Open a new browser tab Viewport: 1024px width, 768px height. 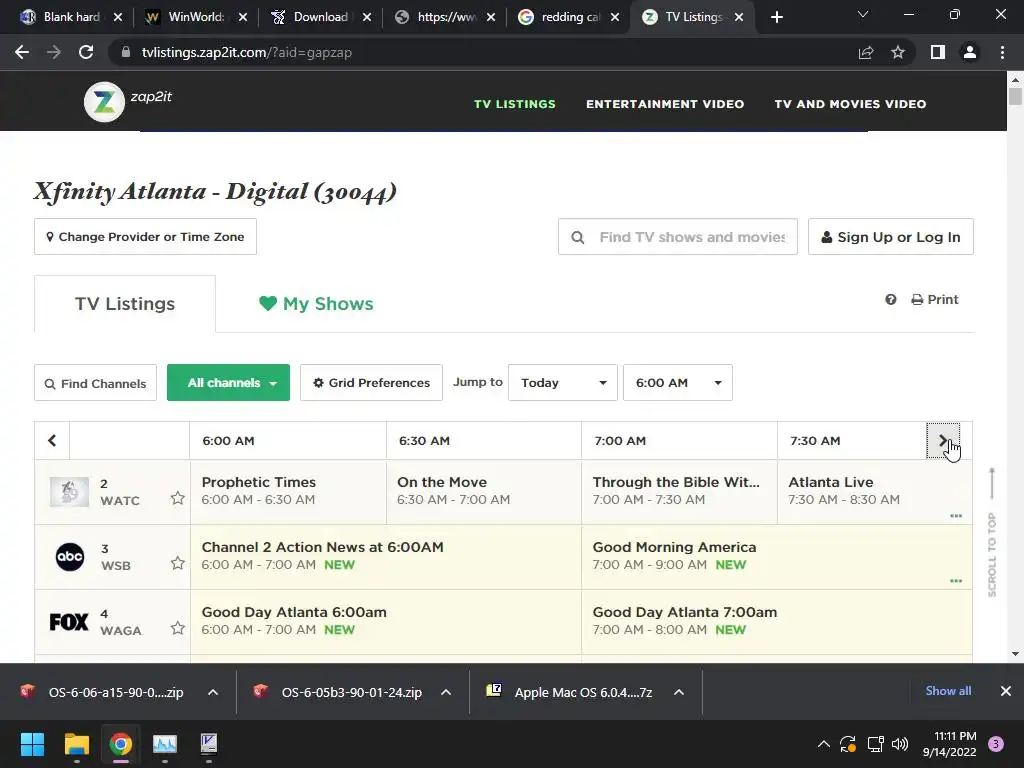click(776, 17)
